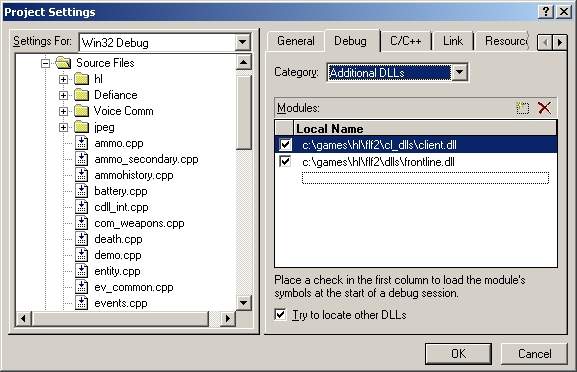
Task: Open the Category dropdown arrow
Action: pyautogui.click(x=459, y=72)
